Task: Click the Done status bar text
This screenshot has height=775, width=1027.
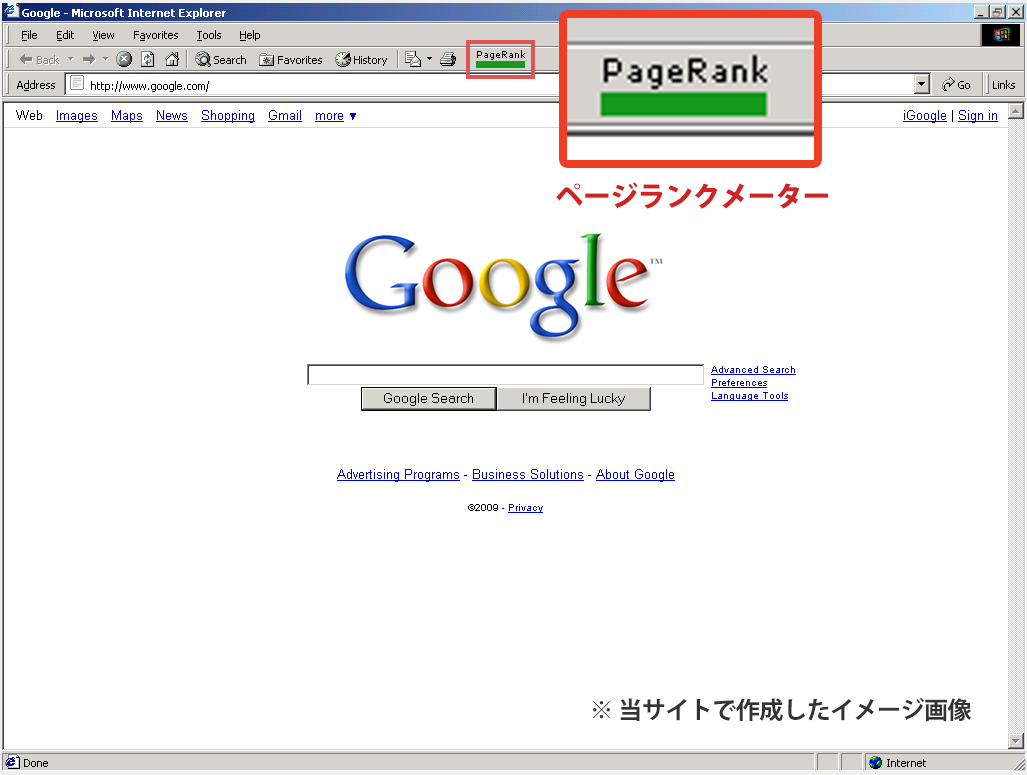Action: pyautogui.click(x=35, y=763)
